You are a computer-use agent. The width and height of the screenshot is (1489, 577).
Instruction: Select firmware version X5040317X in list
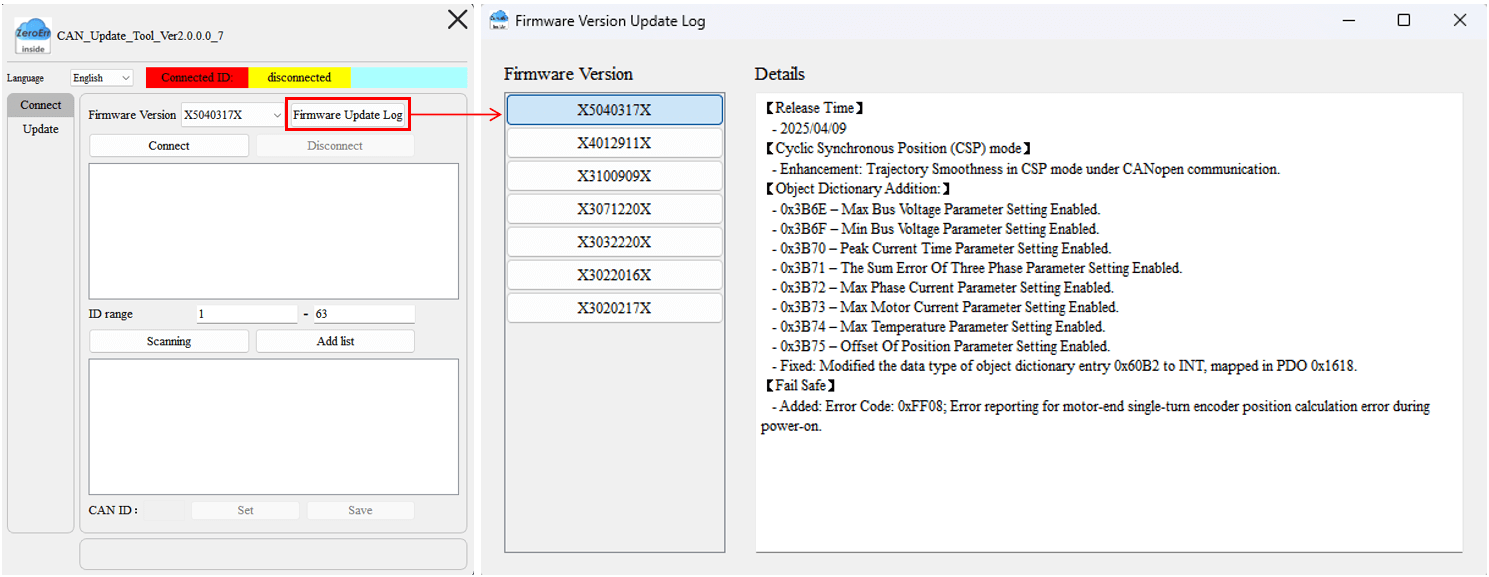coord(614,110)
